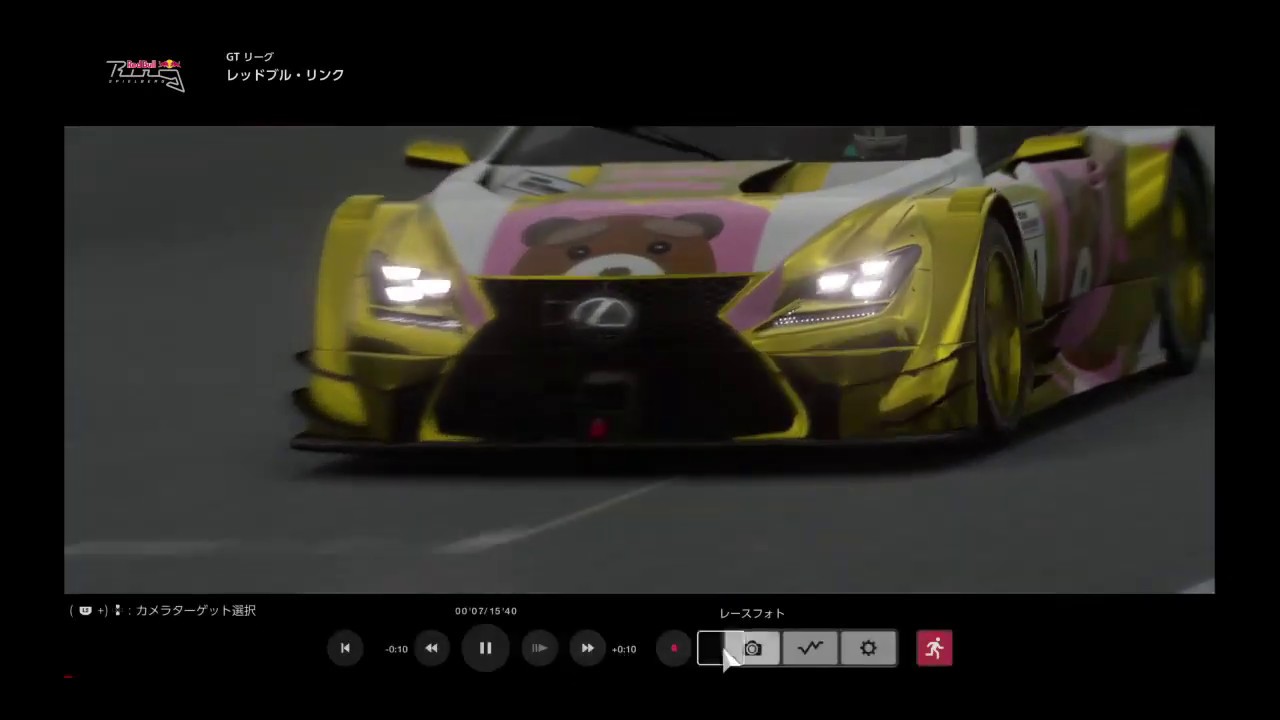1280x720 pixels.
Task: Step forward with the slow-motion frame button
Action: (539, 648)
